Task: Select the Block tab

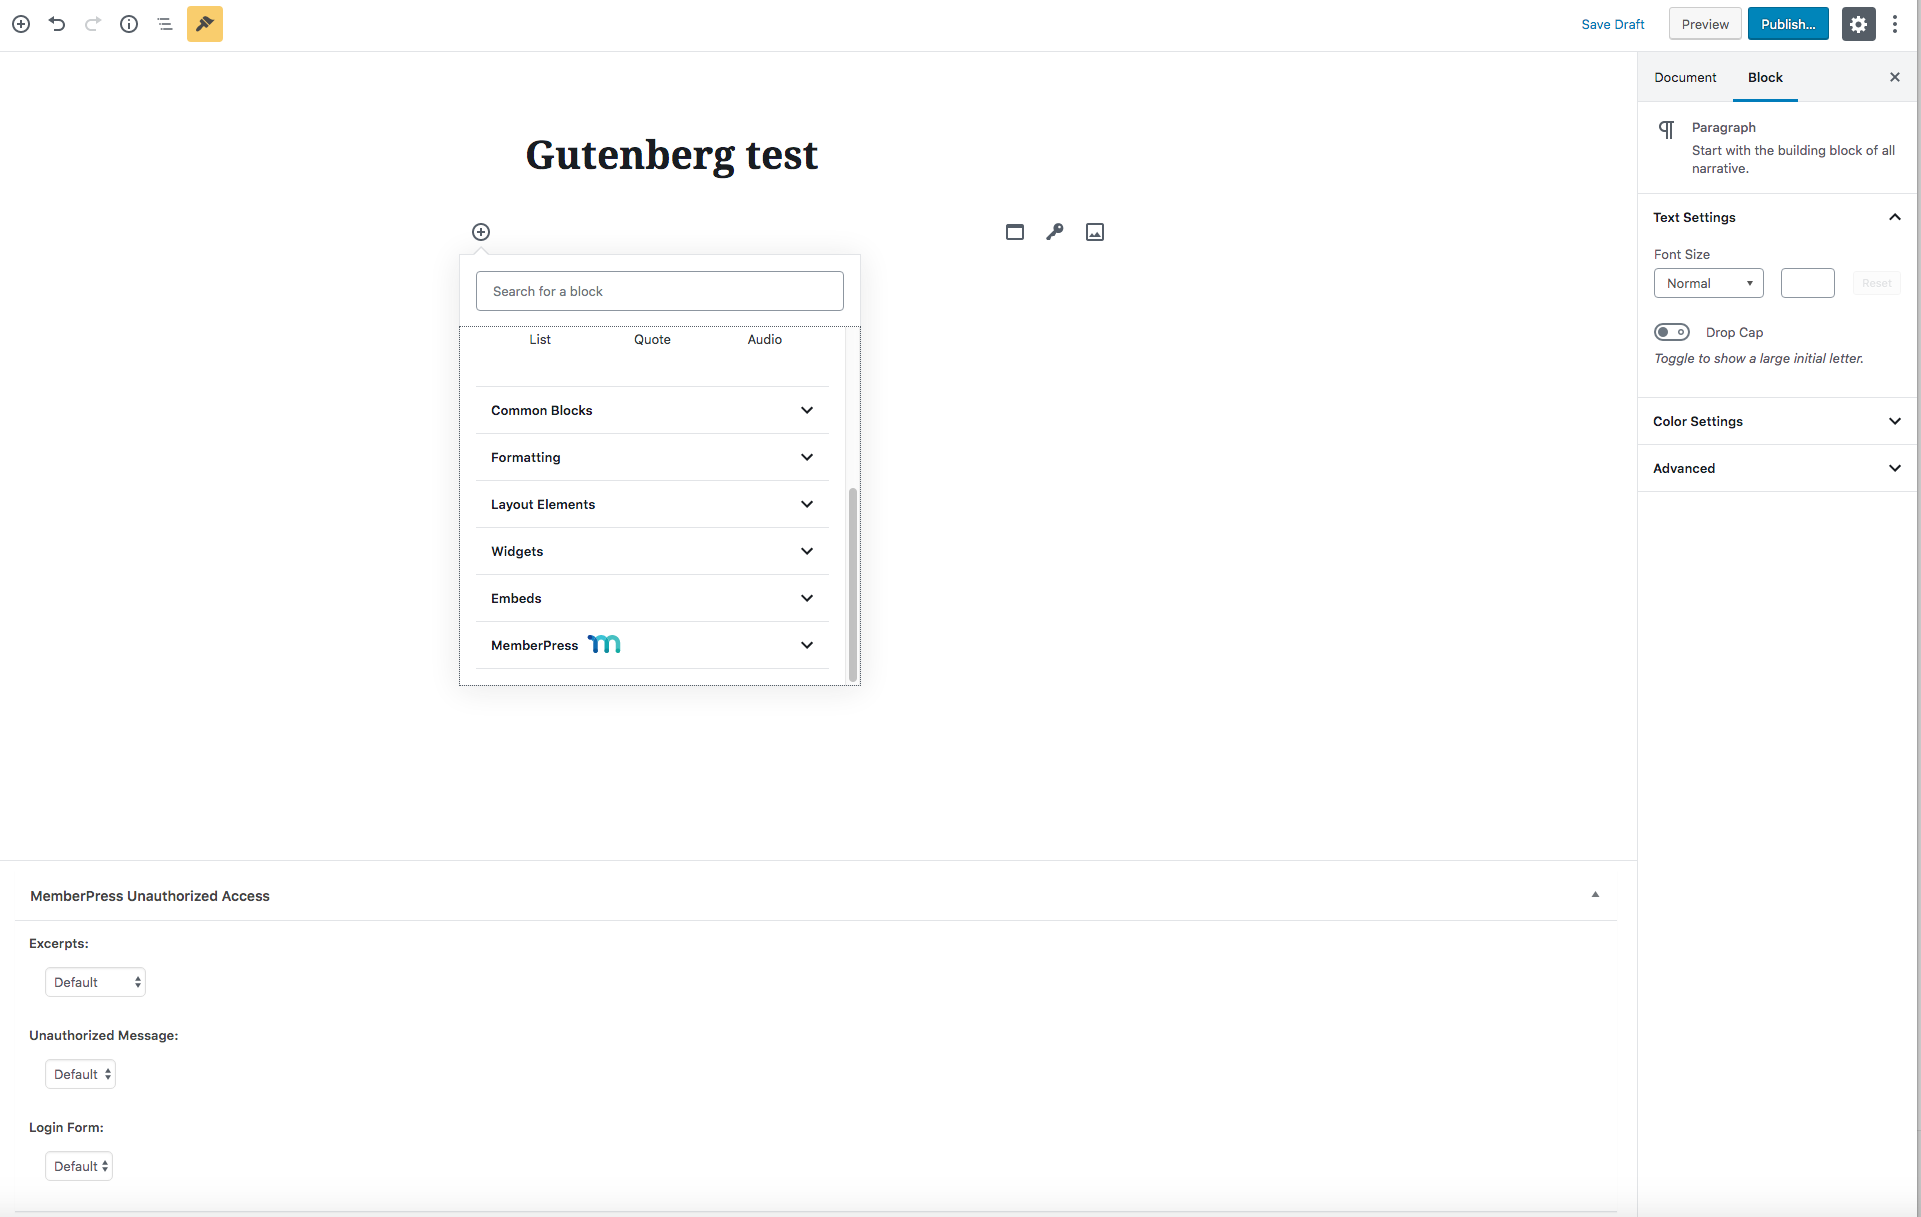Action: click(1765, 77)
